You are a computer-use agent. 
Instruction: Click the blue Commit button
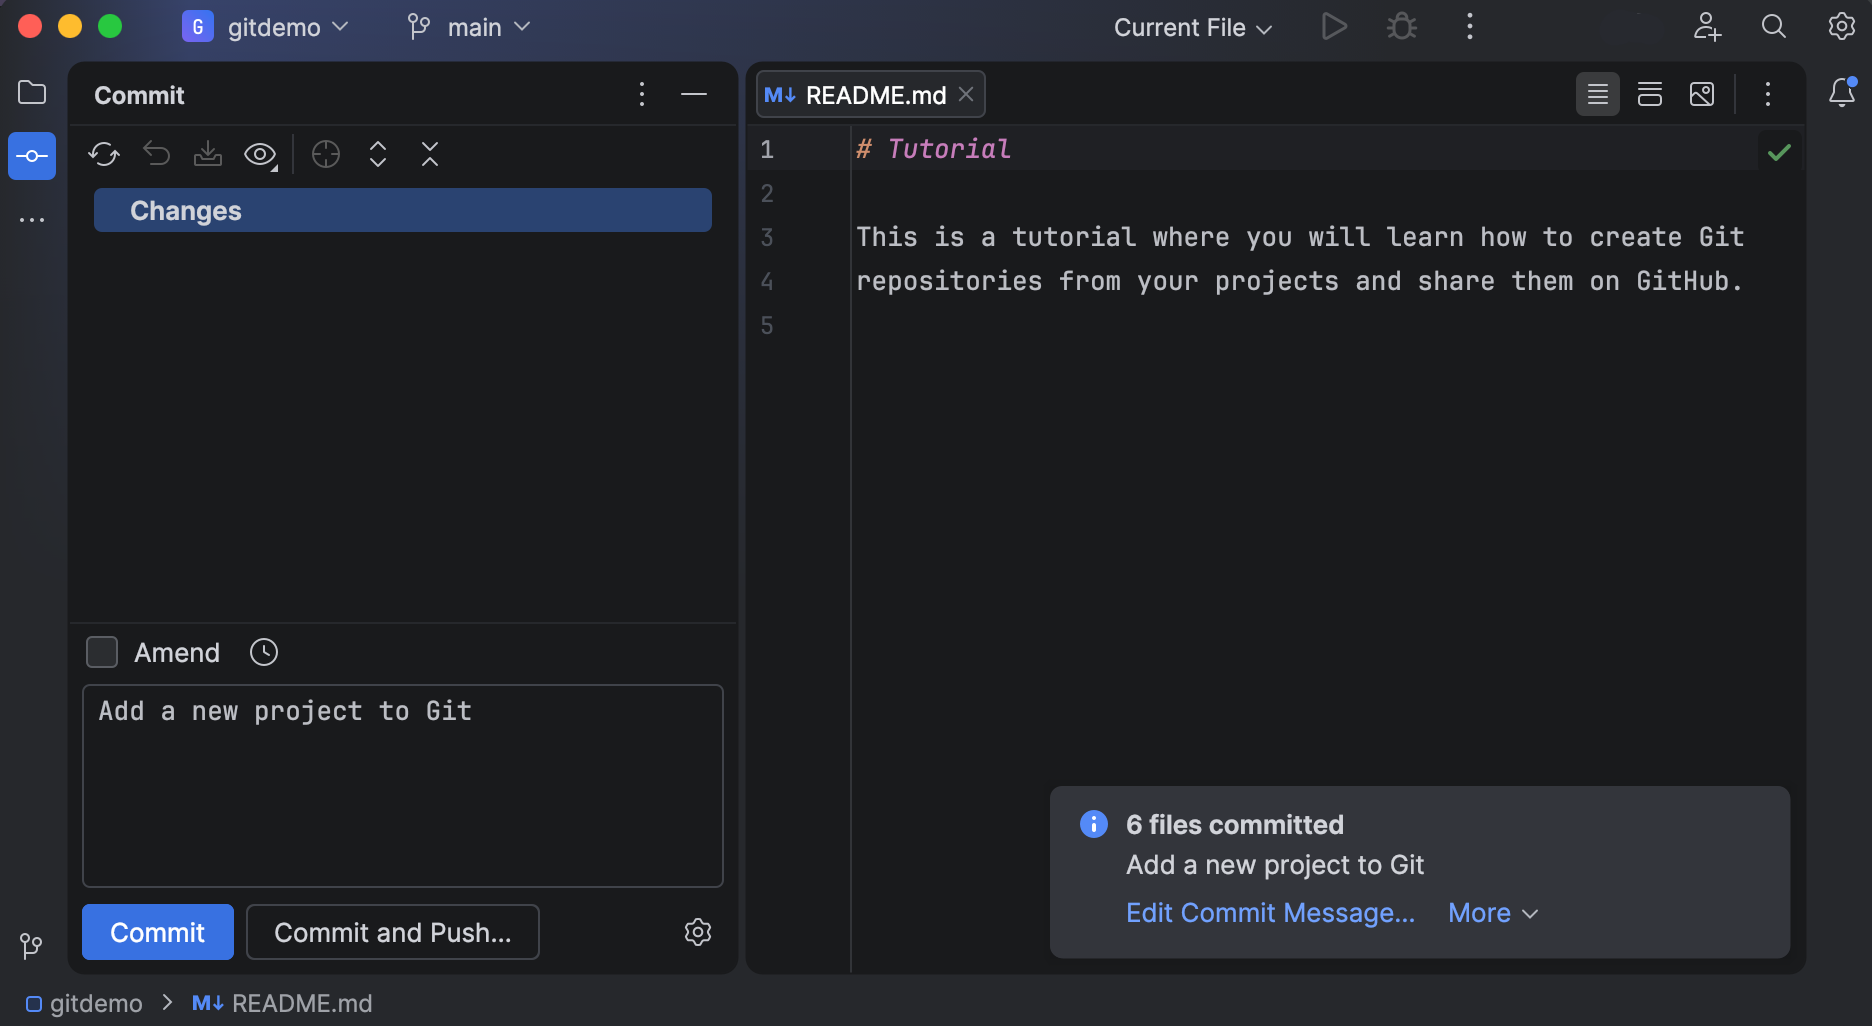tap(158, 932)
